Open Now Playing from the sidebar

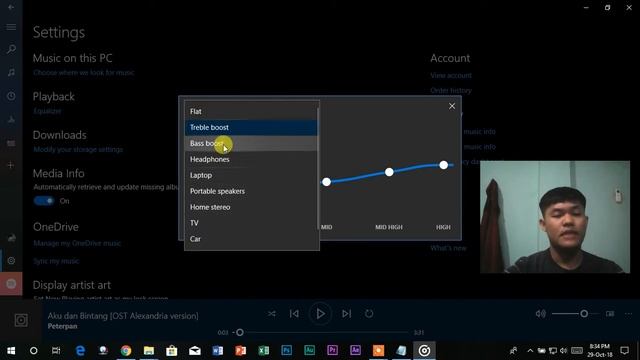click(x=11, y=119)
